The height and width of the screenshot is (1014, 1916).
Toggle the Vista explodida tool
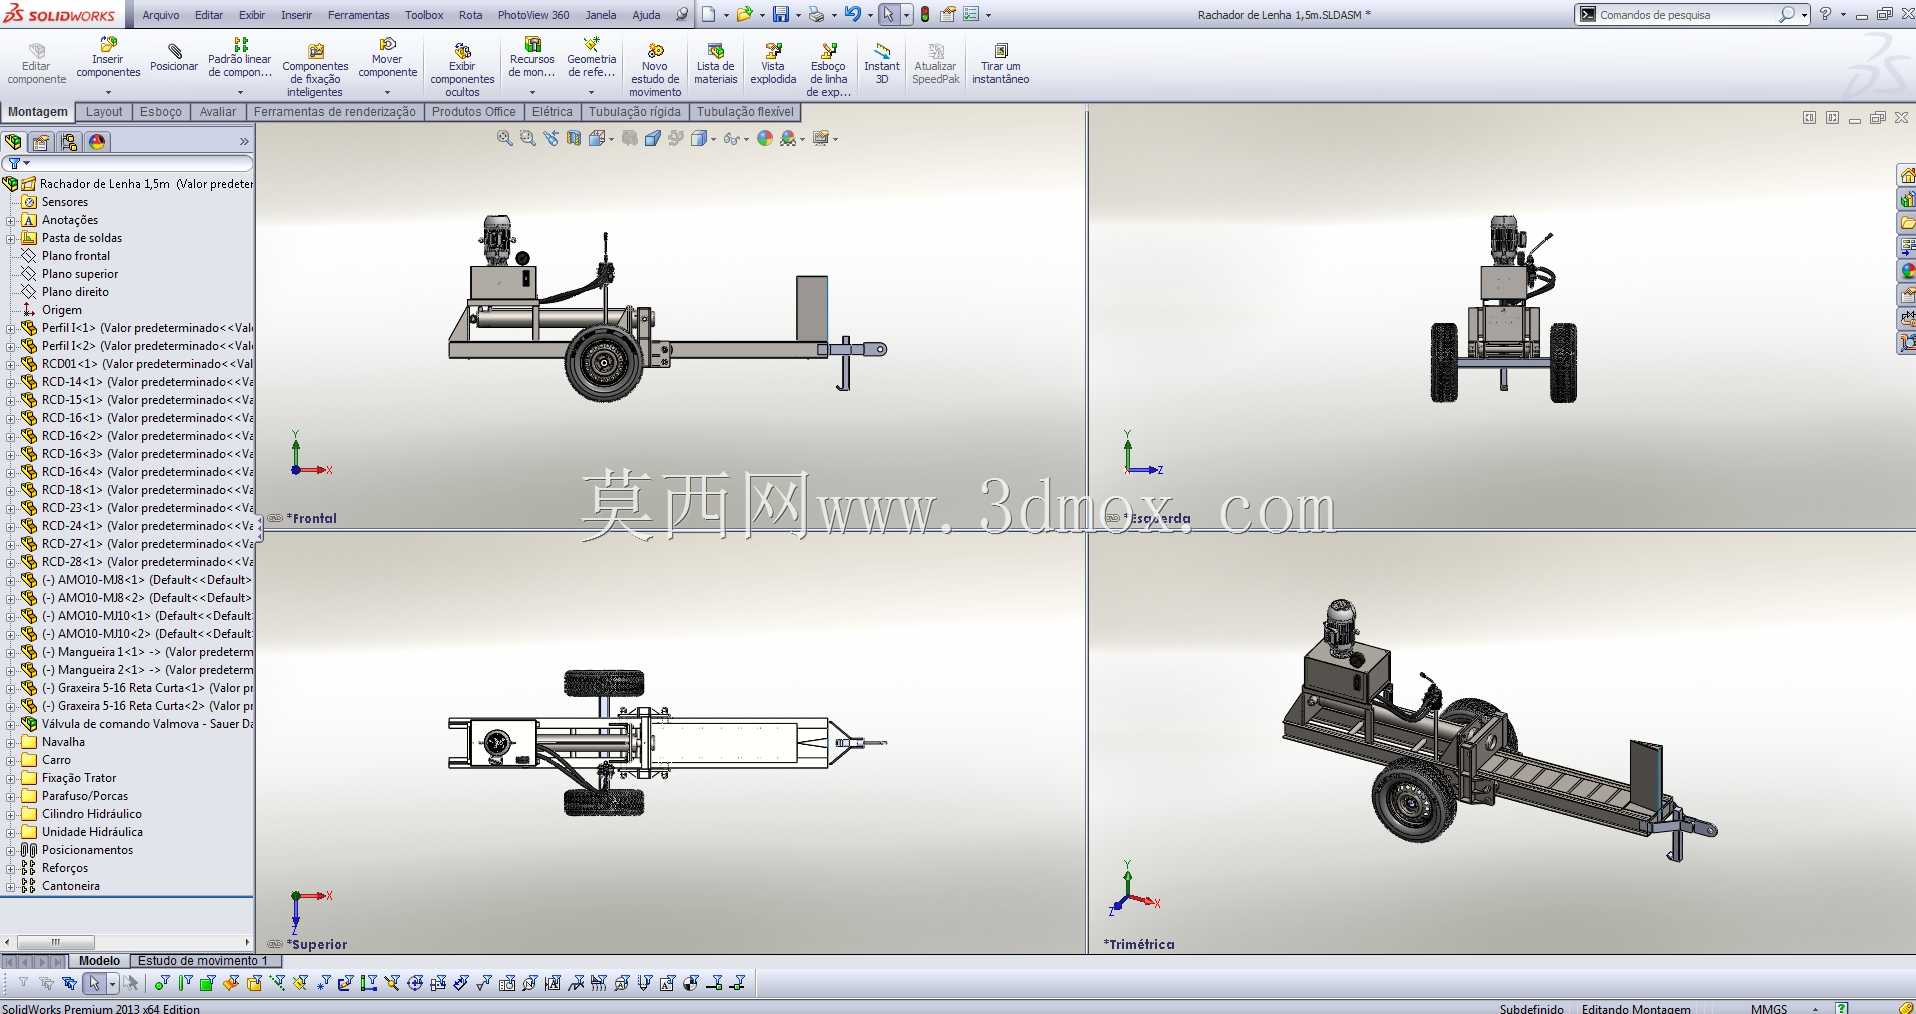click(x=773, y=64)
